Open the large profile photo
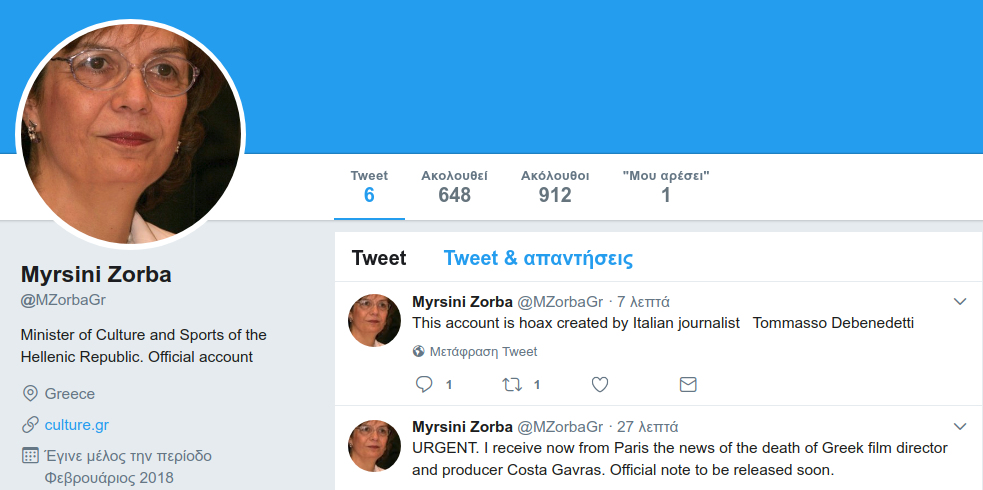This screenshot has width=983, height=490. coord(131,134)
